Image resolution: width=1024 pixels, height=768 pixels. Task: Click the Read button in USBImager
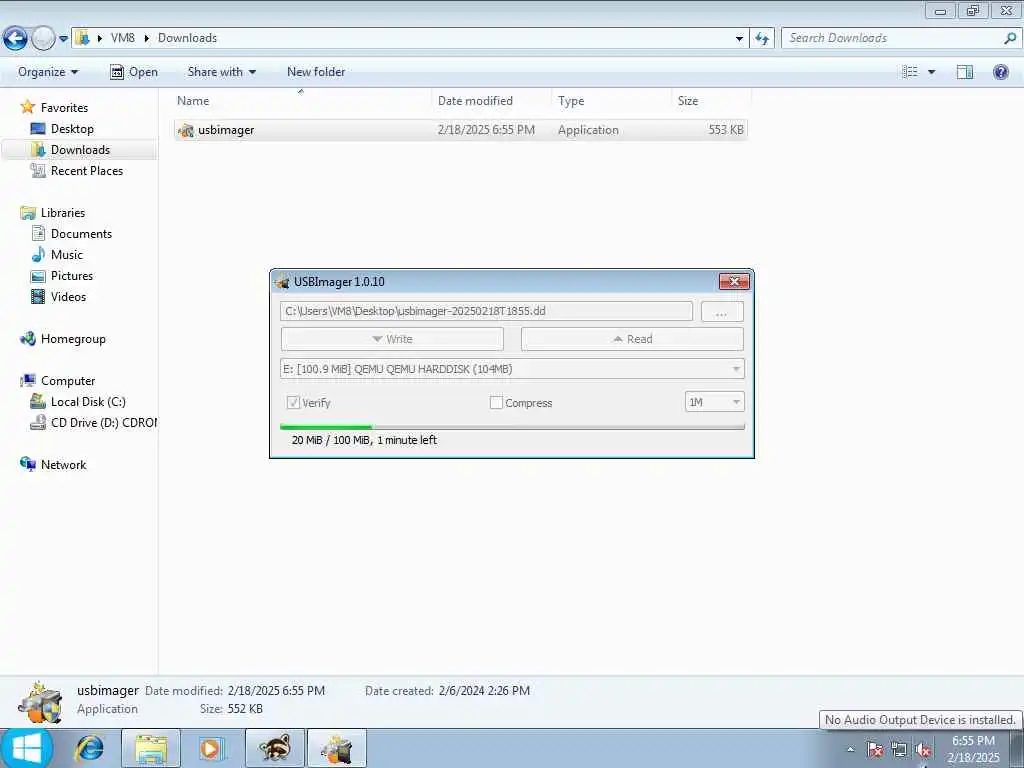[x=632, y=339]
